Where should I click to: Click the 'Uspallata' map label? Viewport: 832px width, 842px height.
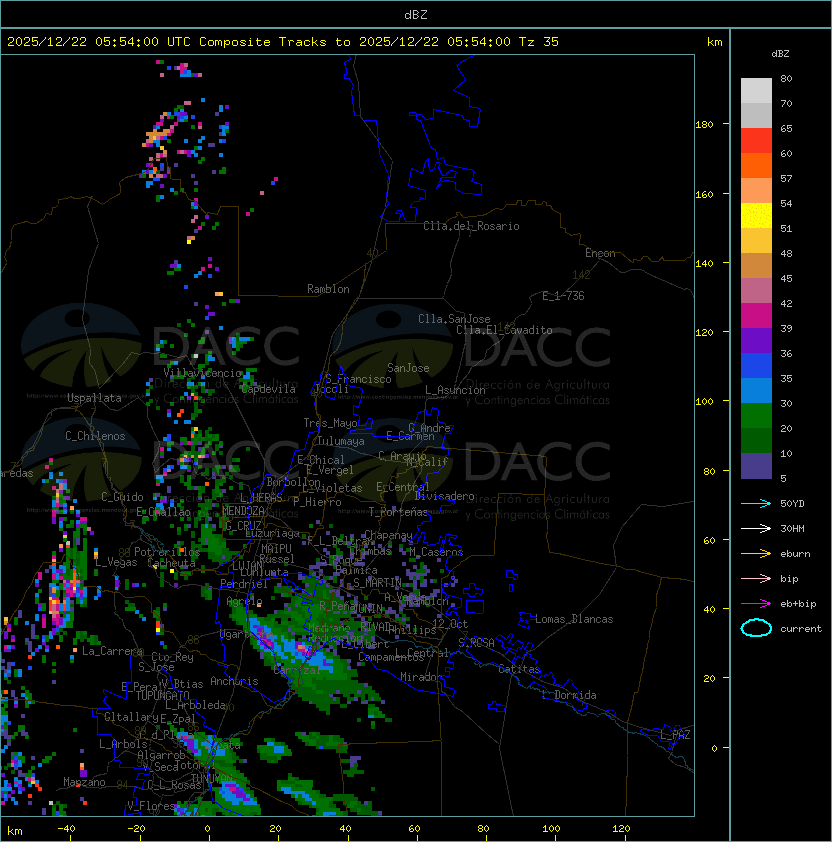[94, 398]
